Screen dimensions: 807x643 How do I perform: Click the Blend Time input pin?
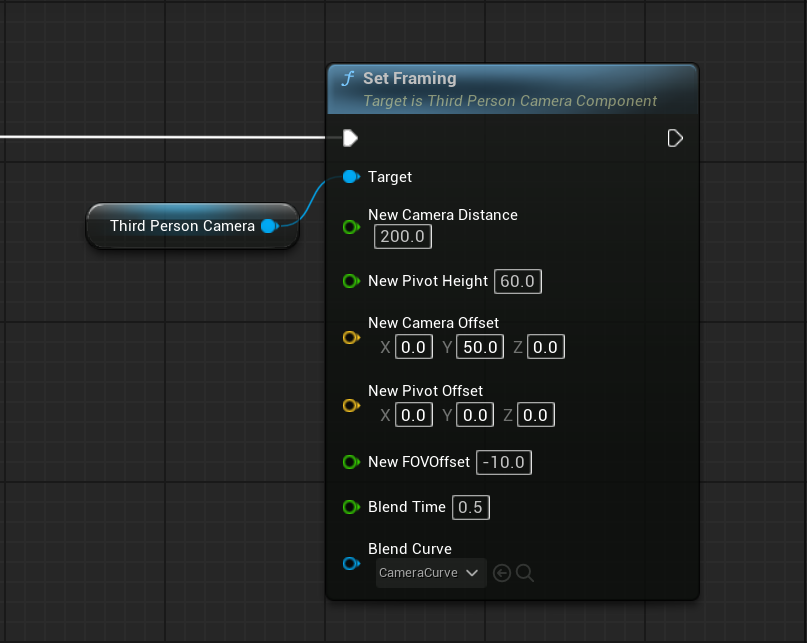(350, 507)
